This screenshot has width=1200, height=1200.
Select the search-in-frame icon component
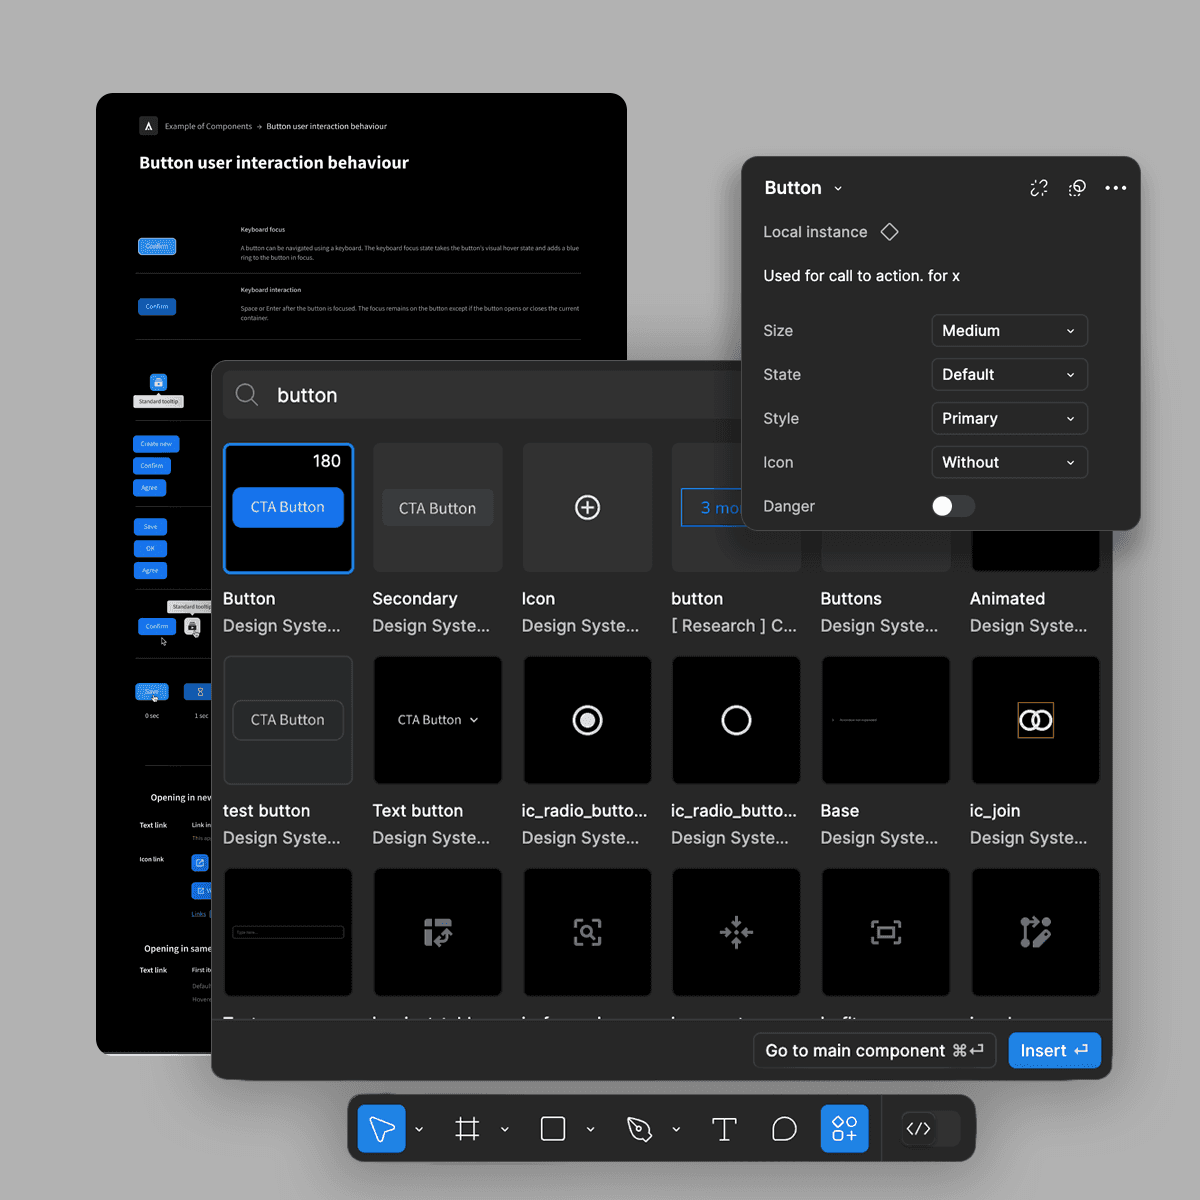pos(587,932)
